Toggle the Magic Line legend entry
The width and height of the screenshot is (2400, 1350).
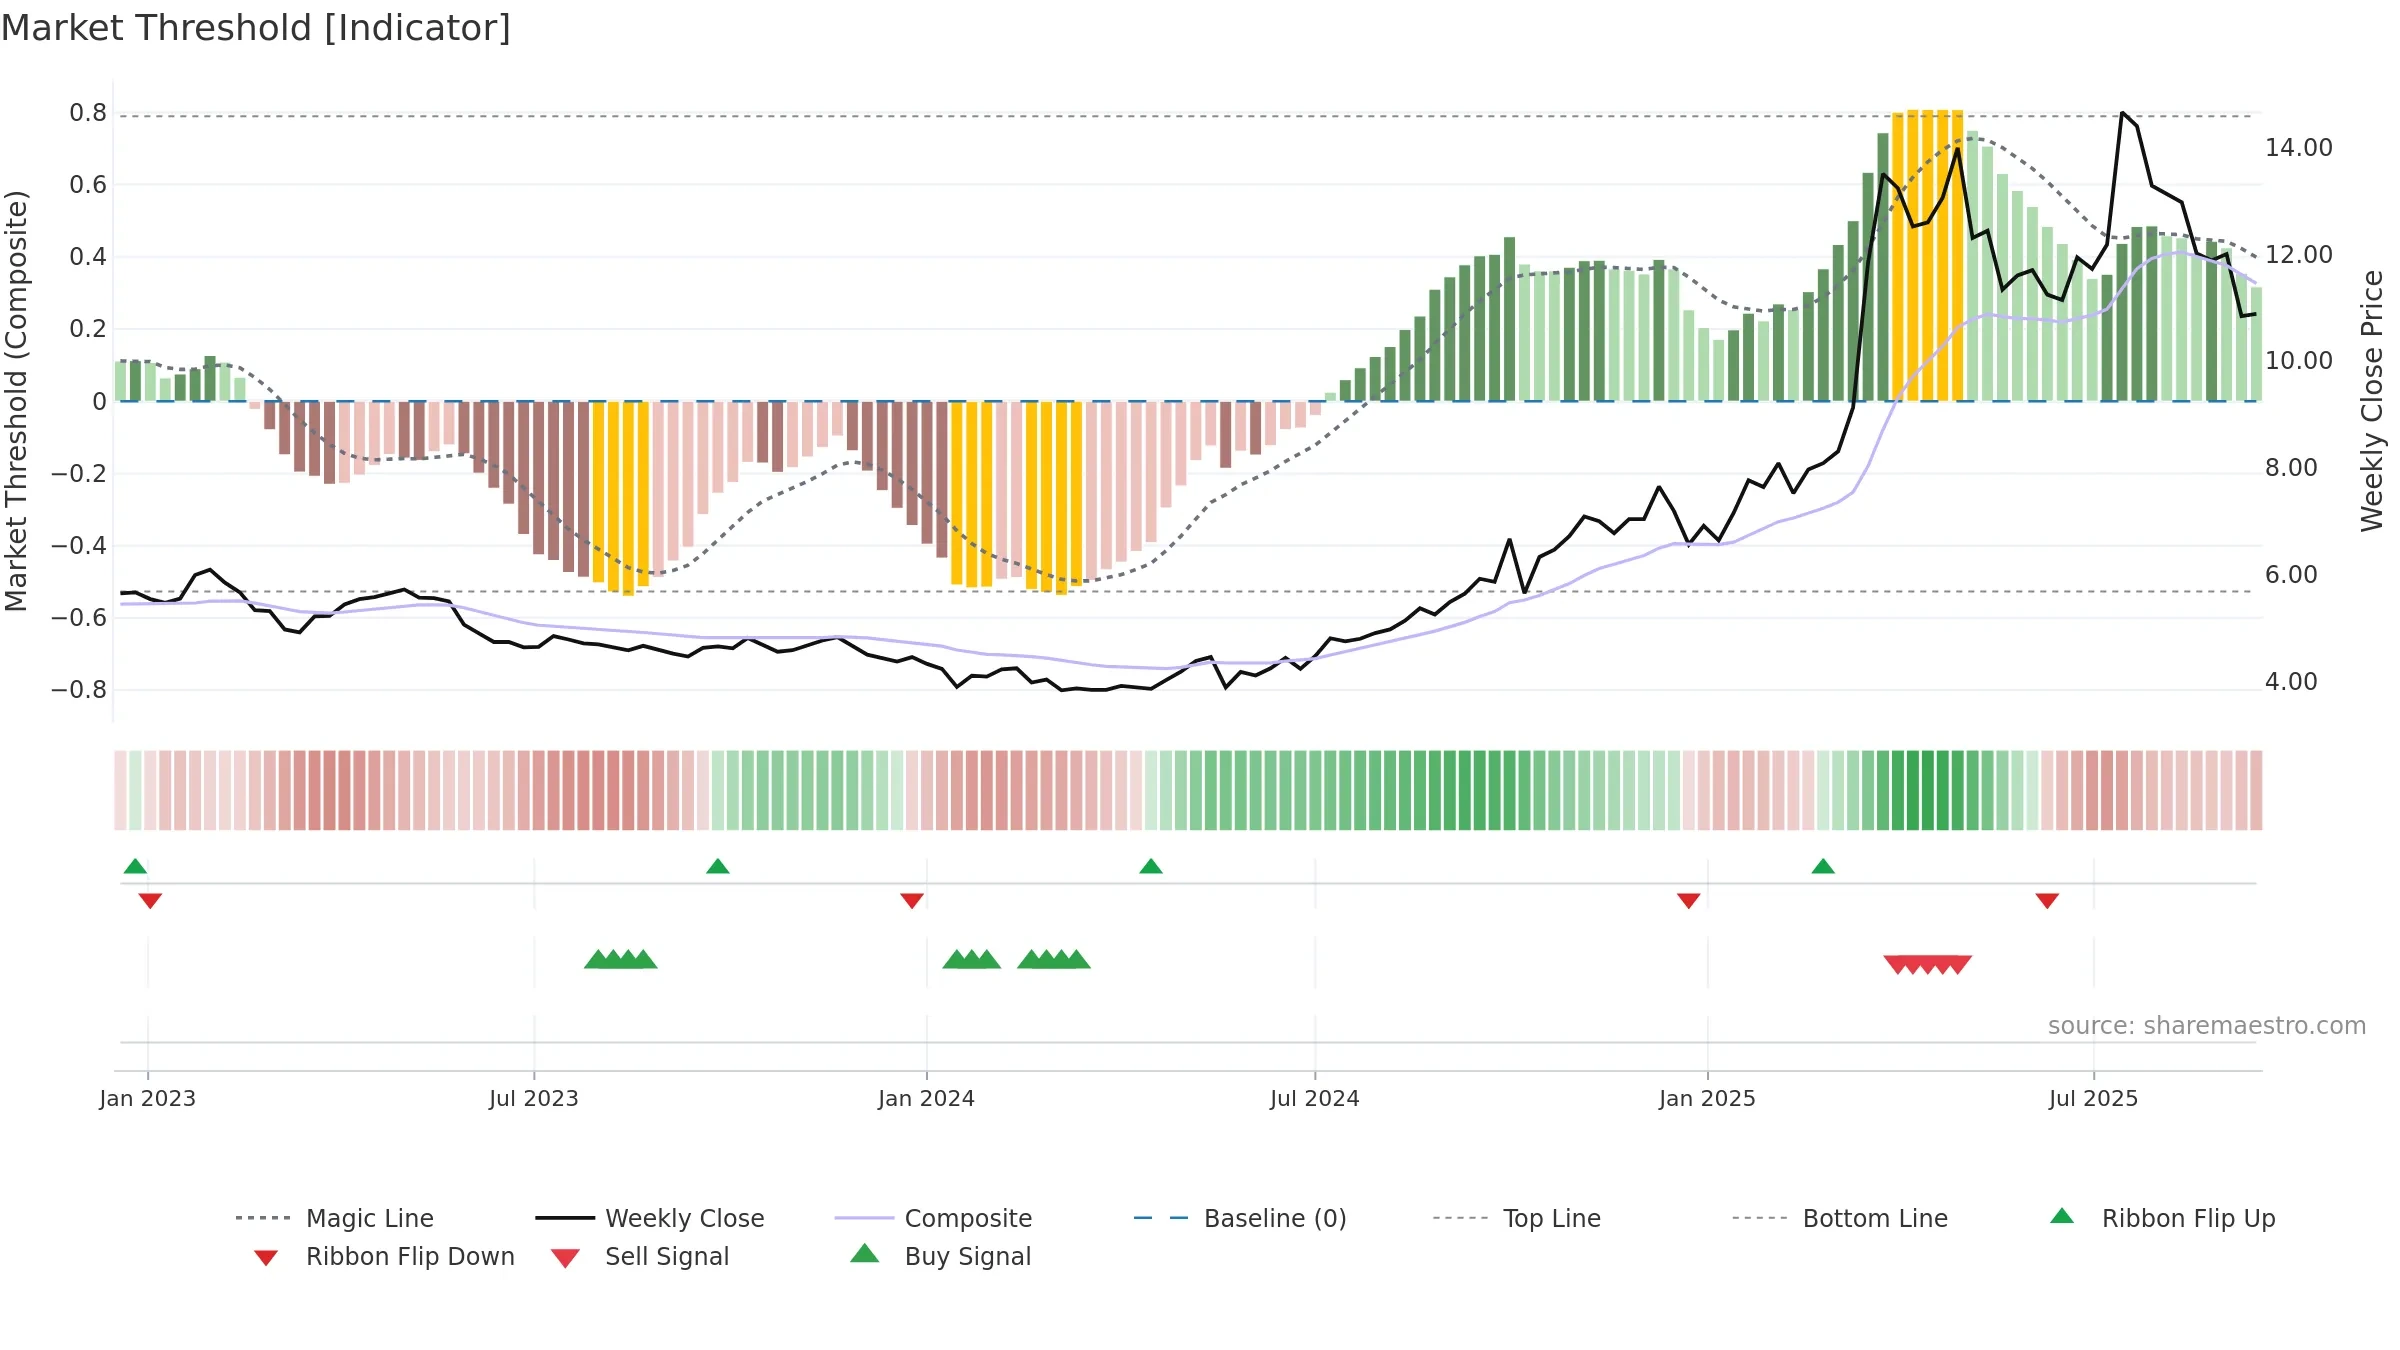click(x=335, y=1218)
